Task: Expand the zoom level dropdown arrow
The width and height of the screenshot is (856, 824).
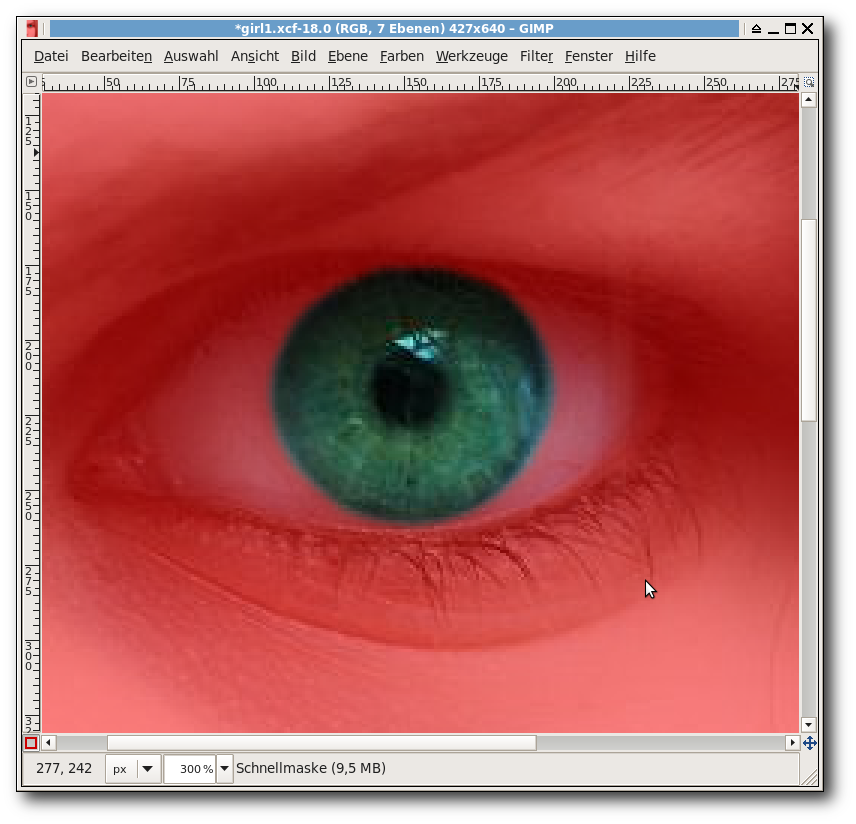Action: tap(225, 769)
